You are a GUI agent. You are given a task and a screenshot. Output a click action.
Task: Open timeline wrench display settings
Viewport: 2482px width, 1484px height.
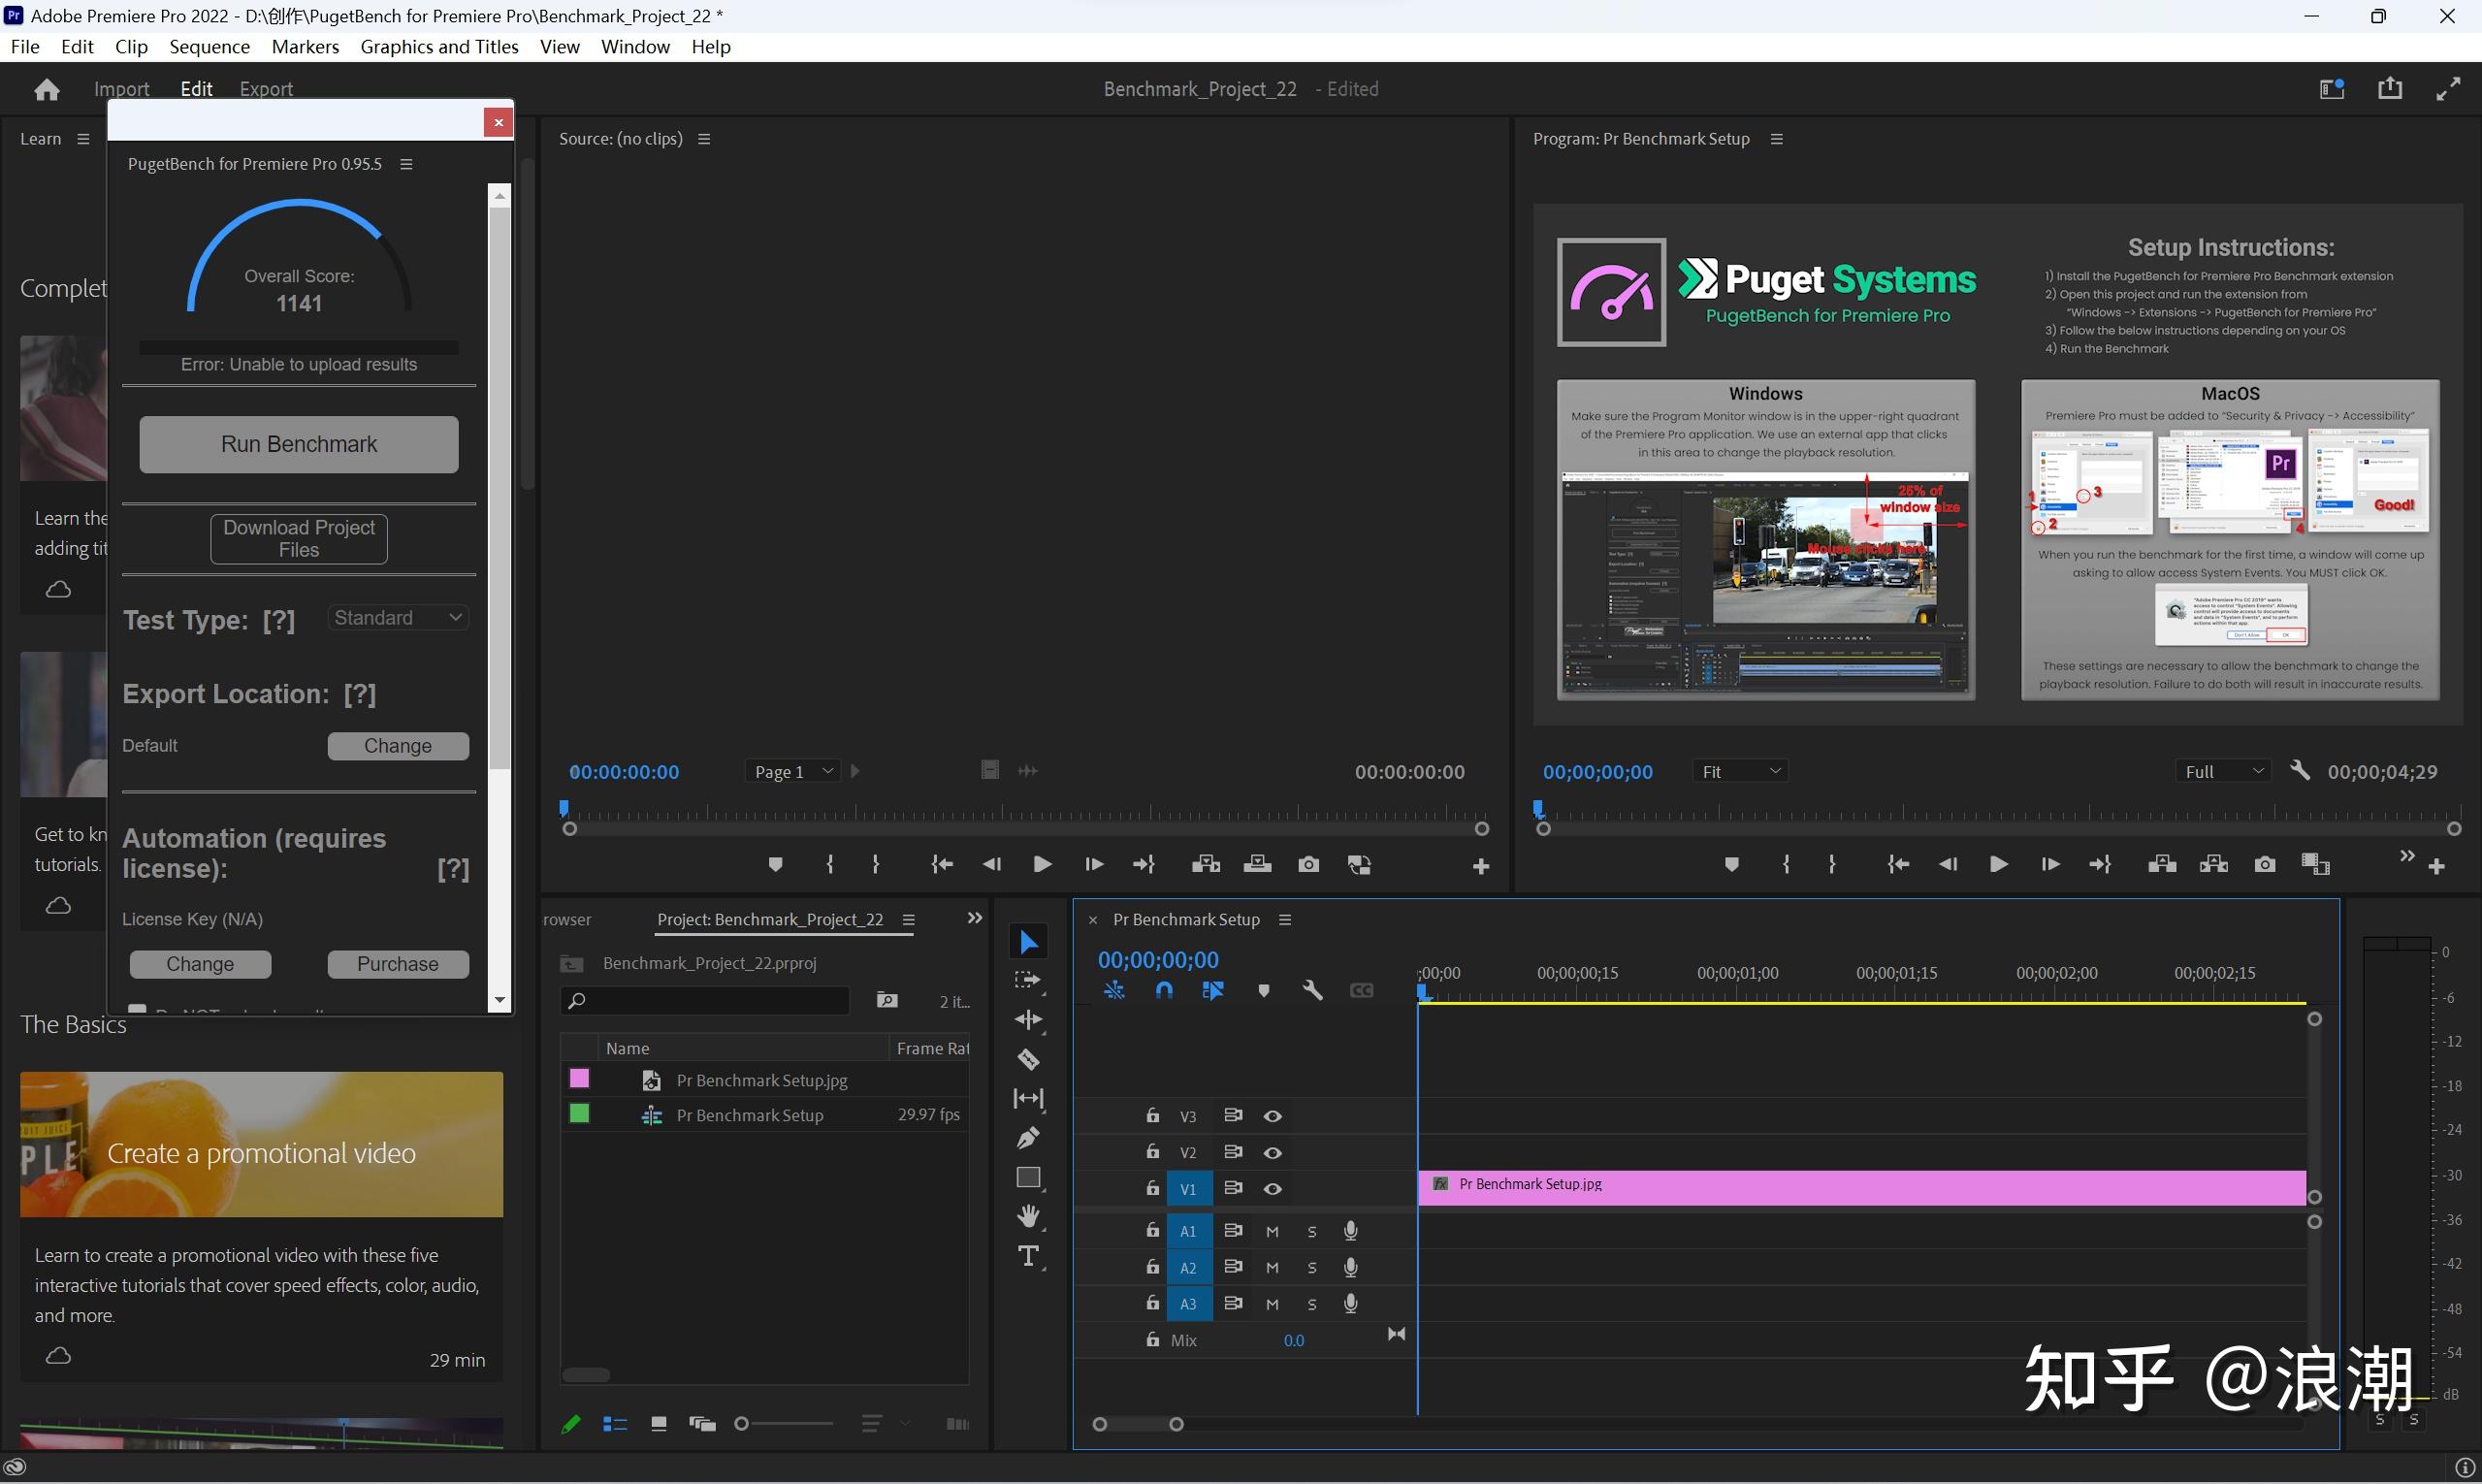pos(1312,990)
